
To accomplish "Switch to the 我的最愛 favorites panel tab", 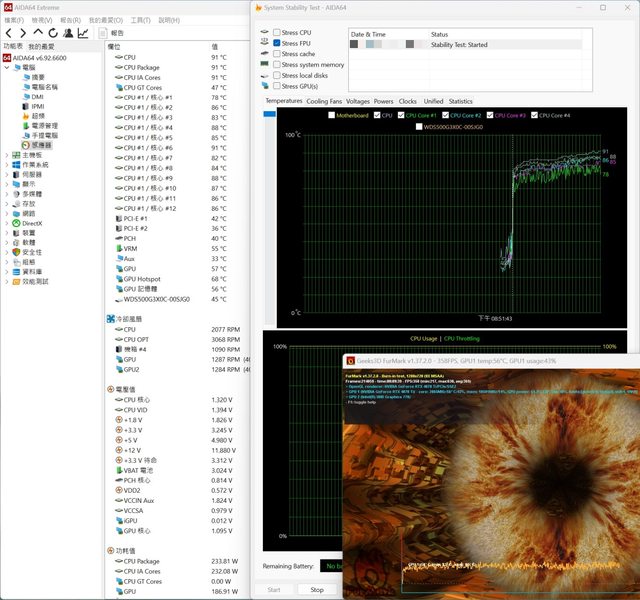I will [x=41, y=46].
